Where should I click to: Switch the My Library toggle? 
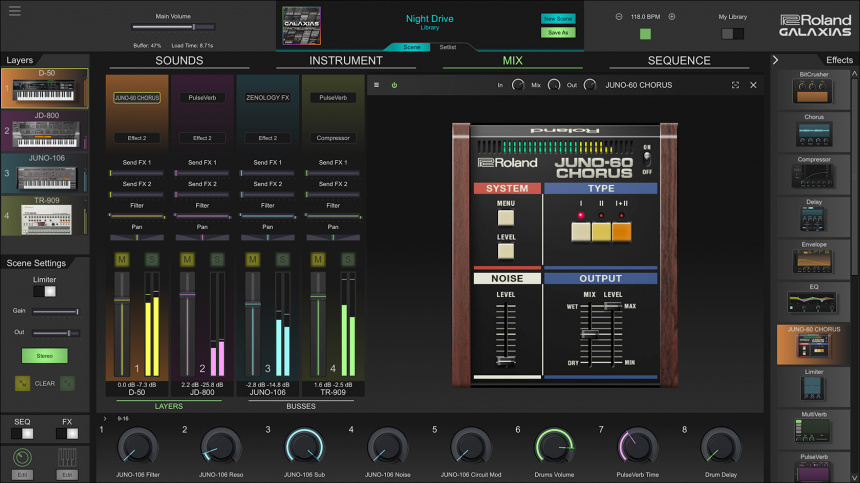coord(733,33)
